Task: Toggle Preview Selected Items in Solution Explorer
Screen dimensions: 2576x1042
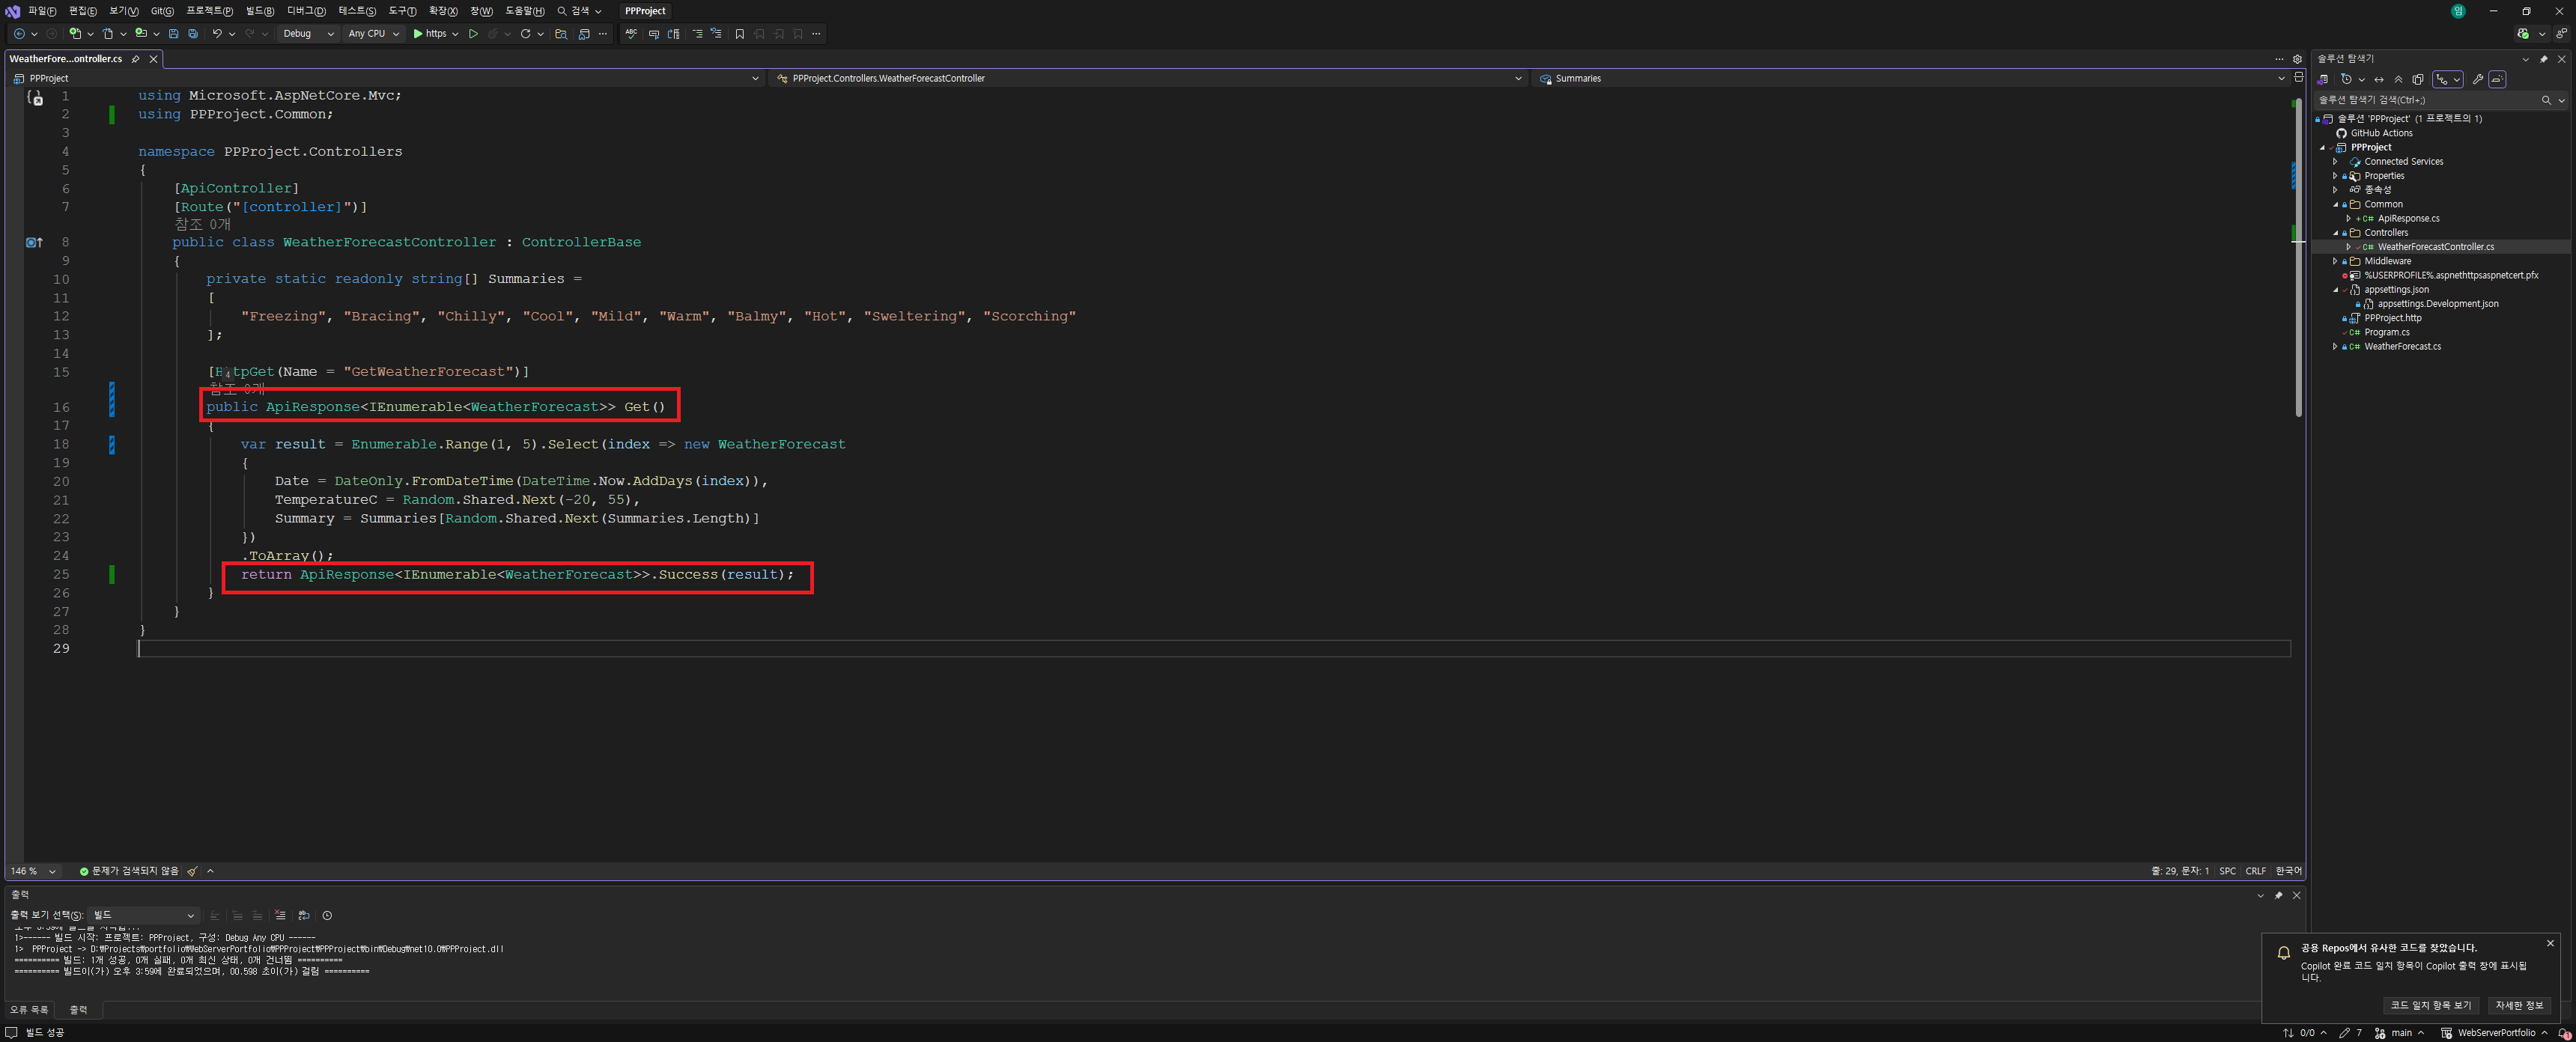Action: [x=2497, y=79]
